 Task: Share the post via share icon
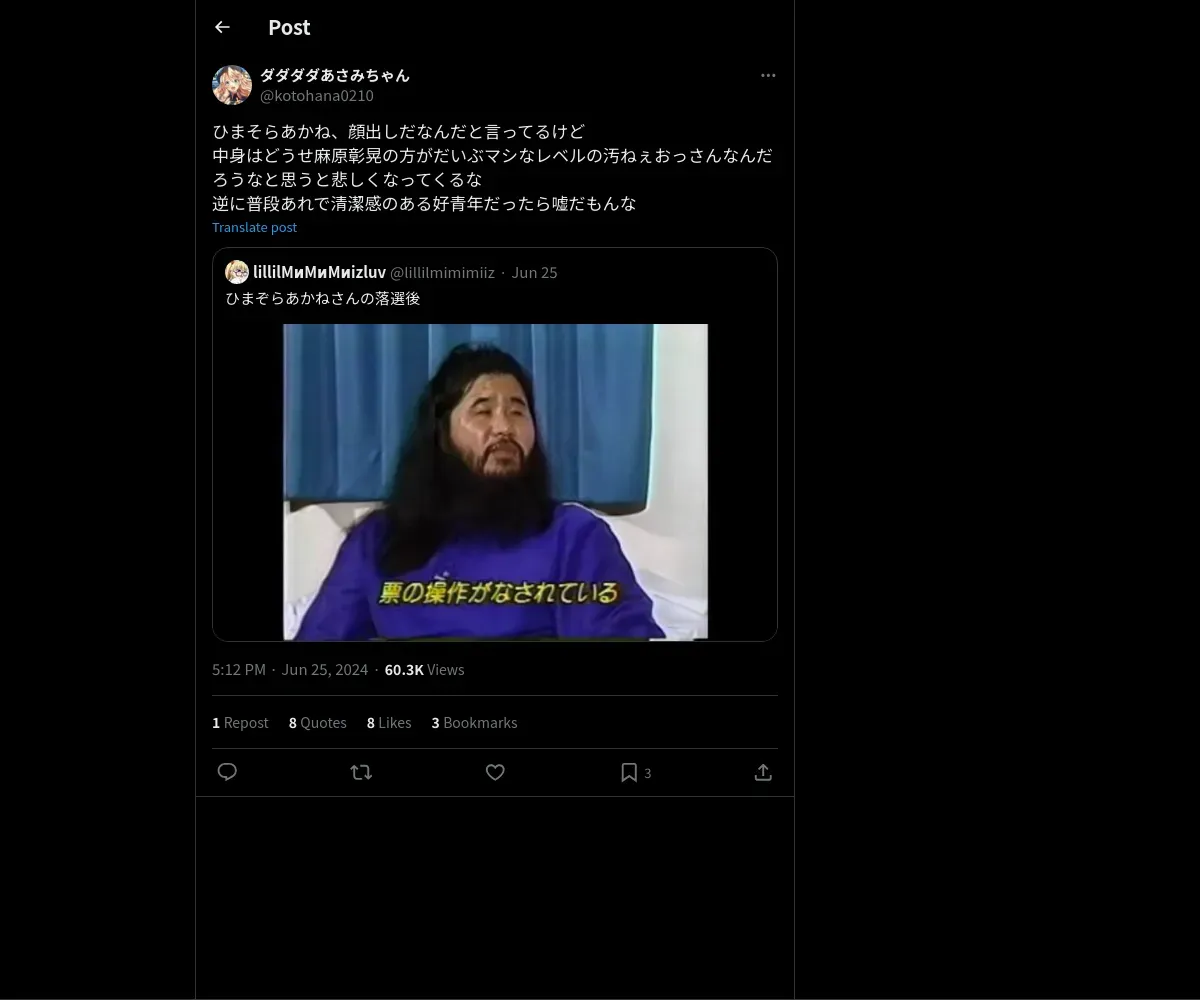(x=763, y=772)
